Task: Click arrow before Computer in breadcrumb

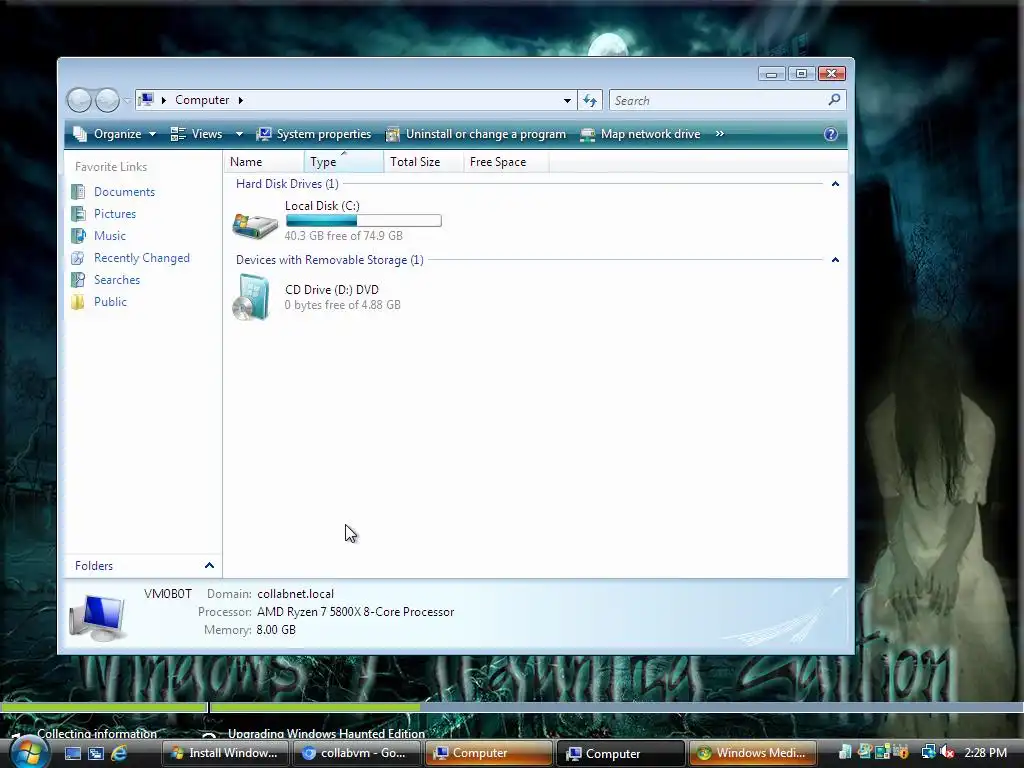Action: 163,100
